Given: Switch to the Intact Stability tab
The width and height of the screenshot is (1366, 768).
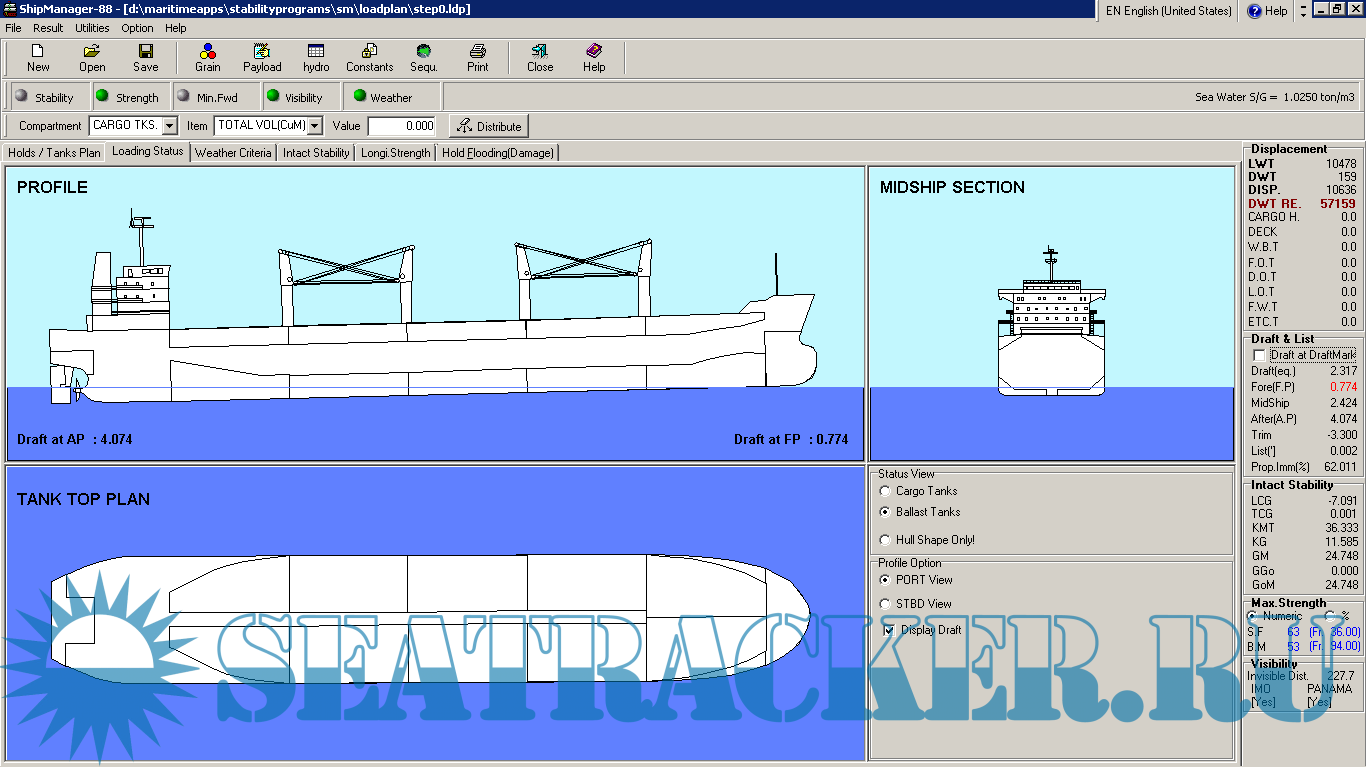Looking at the screenshot, I should point(316,153).
